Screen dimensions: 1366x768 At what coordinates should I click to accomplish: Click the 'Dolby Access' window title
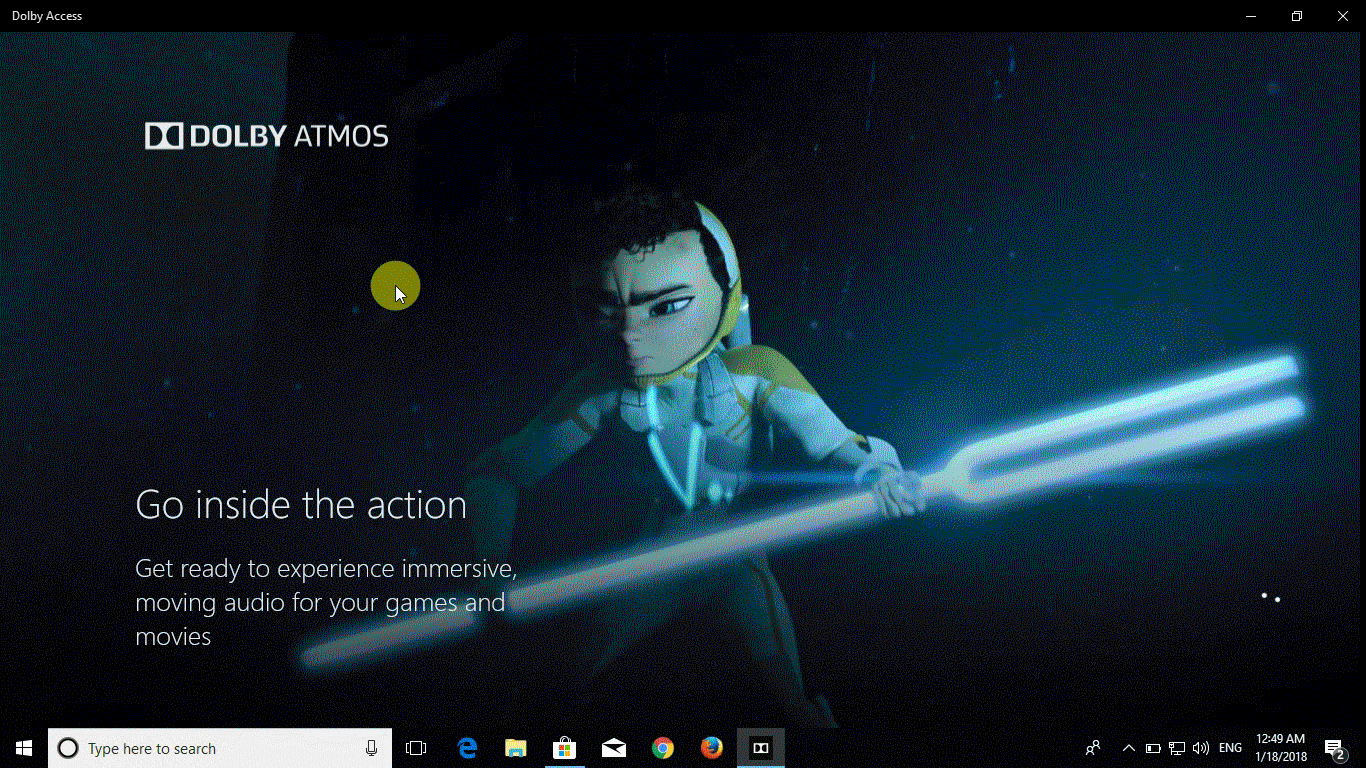pyautogui.click(x=47, y=16)
